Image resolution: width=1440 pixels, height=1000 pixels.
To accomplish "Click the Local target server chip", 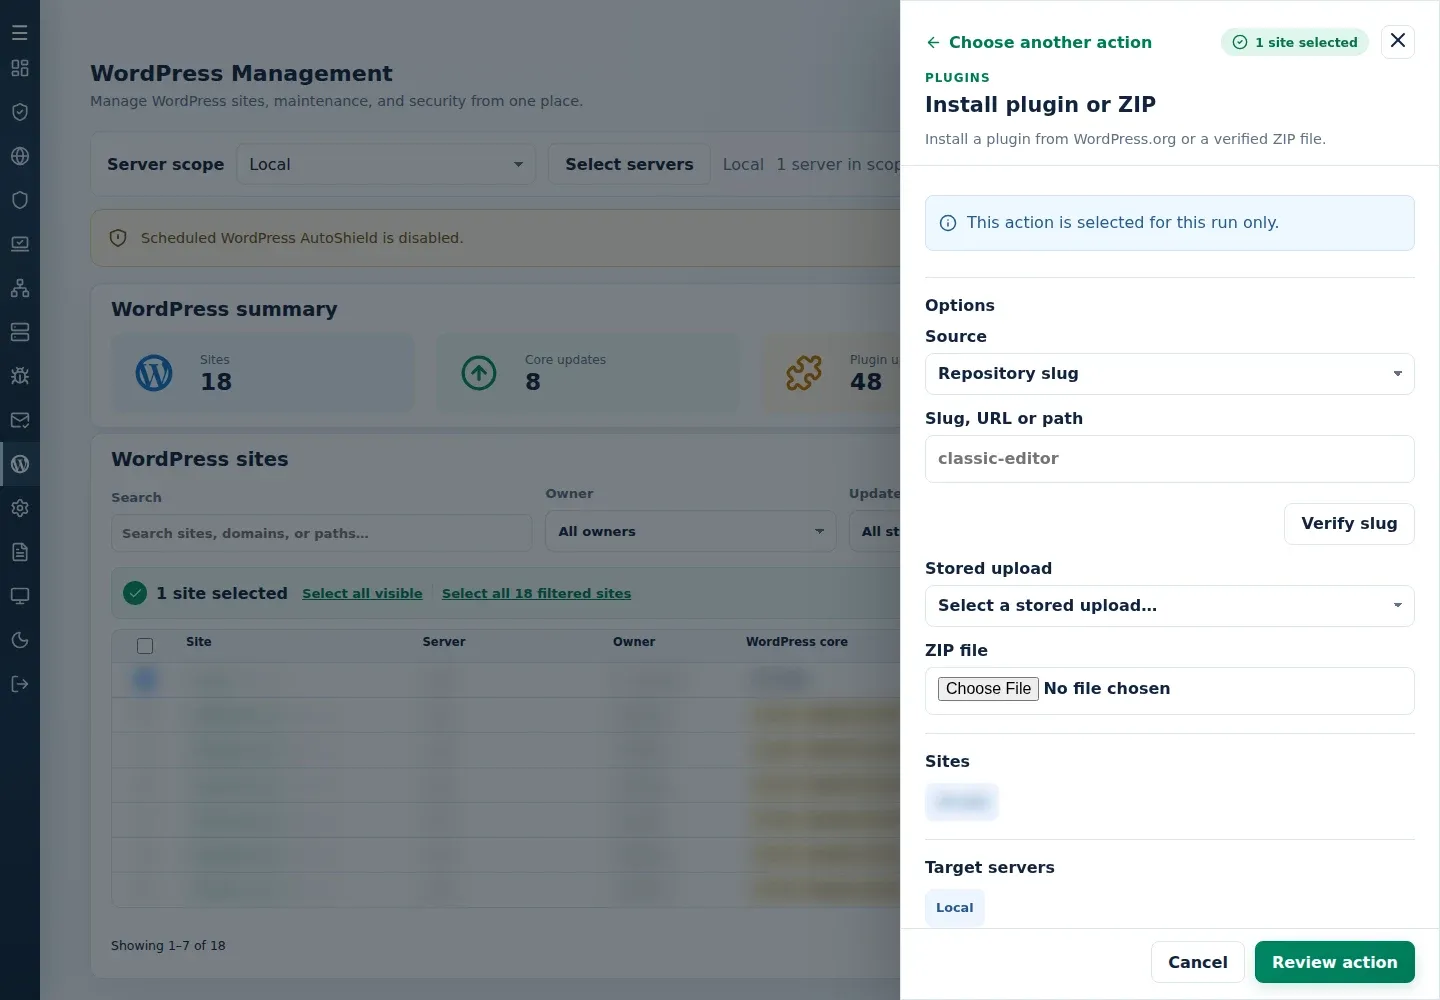I will click(x=955, y=908).
